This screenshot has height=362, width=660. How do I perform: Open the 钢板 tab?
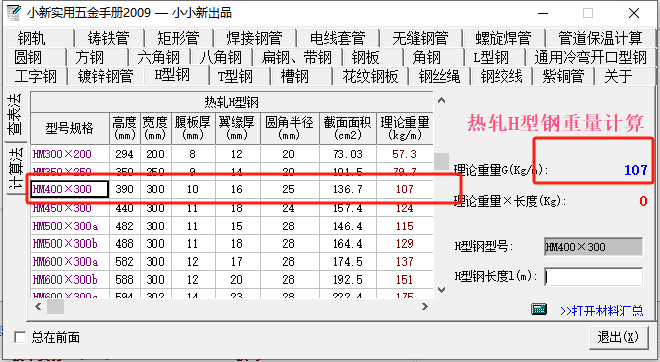pos(365,57)
